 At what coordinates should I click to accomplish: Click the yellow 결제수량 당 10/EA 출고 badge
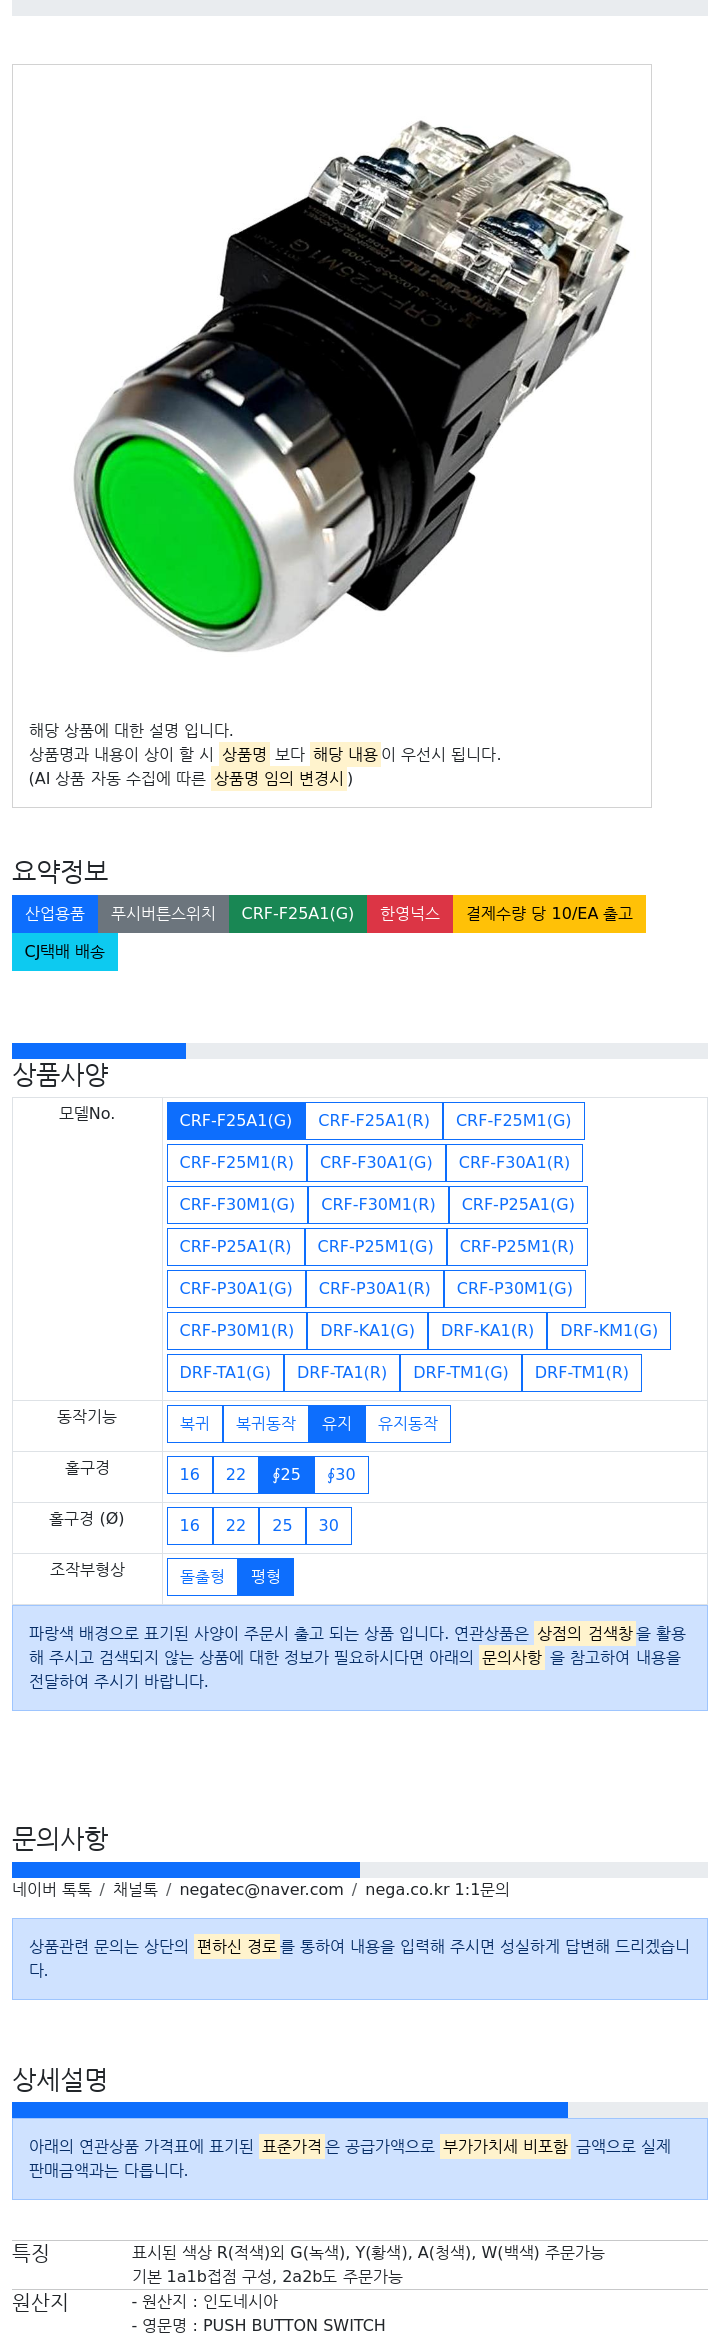[x=549, y=914]
